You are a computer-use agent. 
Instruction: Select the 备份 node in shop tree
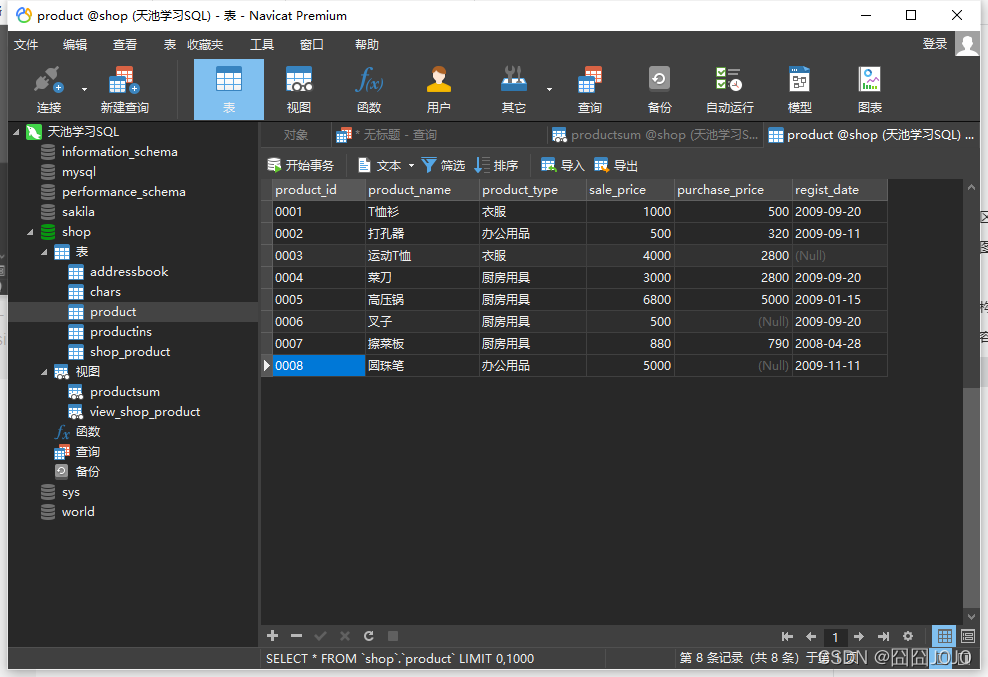(87, 472)
